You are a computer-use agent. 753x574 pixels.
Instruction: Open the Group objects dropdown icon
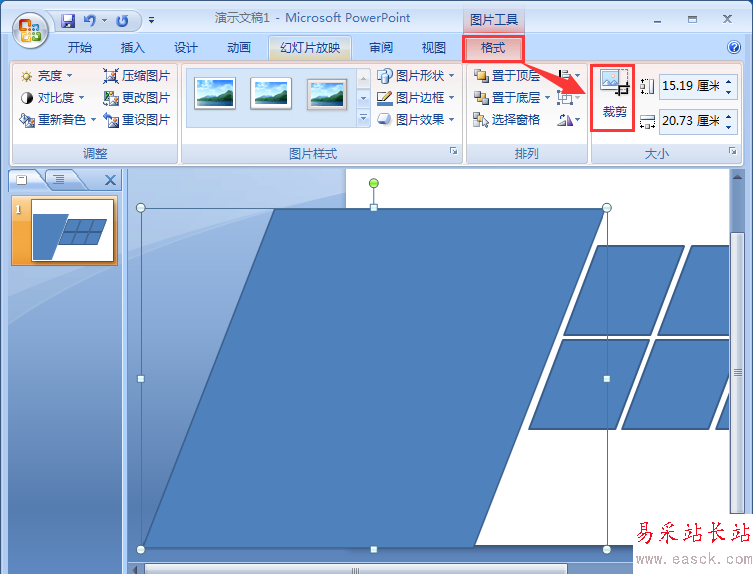(x=569, y=98)
